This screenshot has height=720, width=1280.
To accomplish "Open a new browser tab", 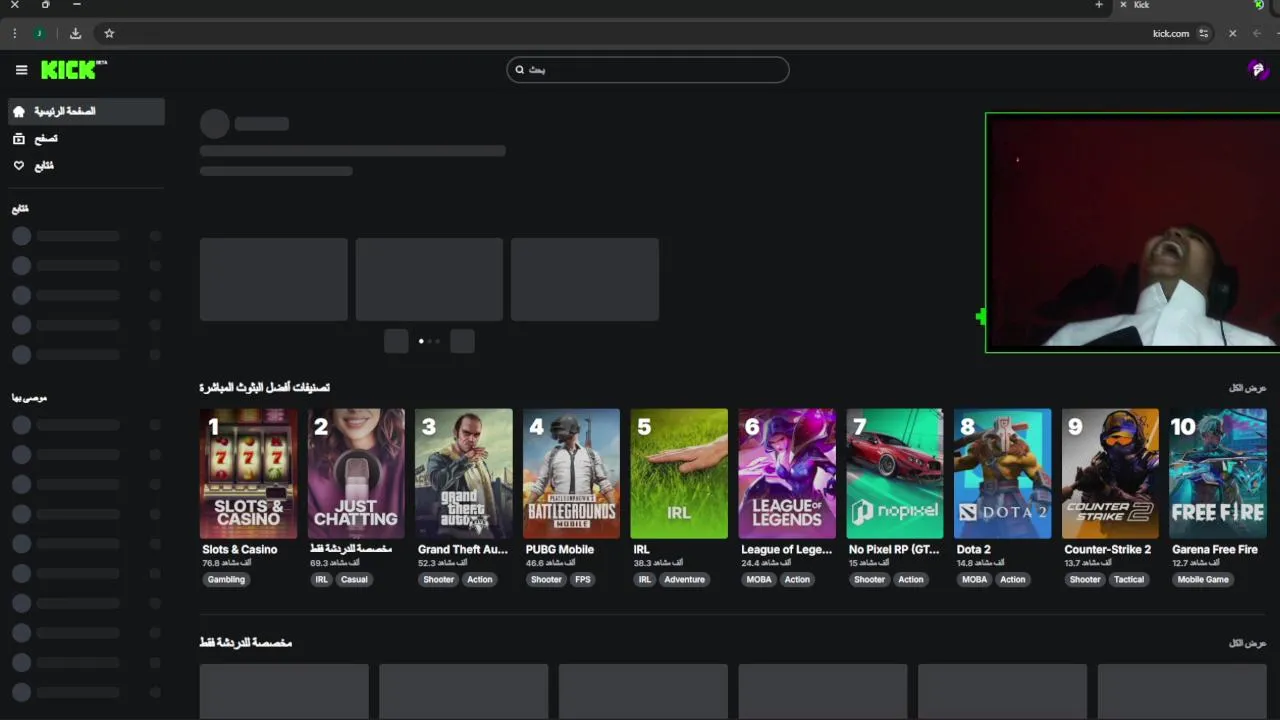I will 1099,5.
